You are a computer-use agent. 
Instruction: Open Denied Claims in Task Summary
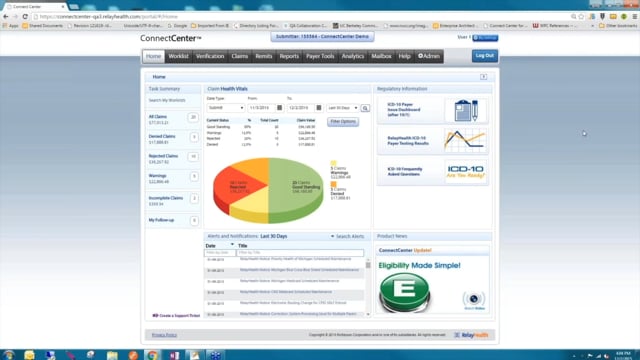pos(162,136)
